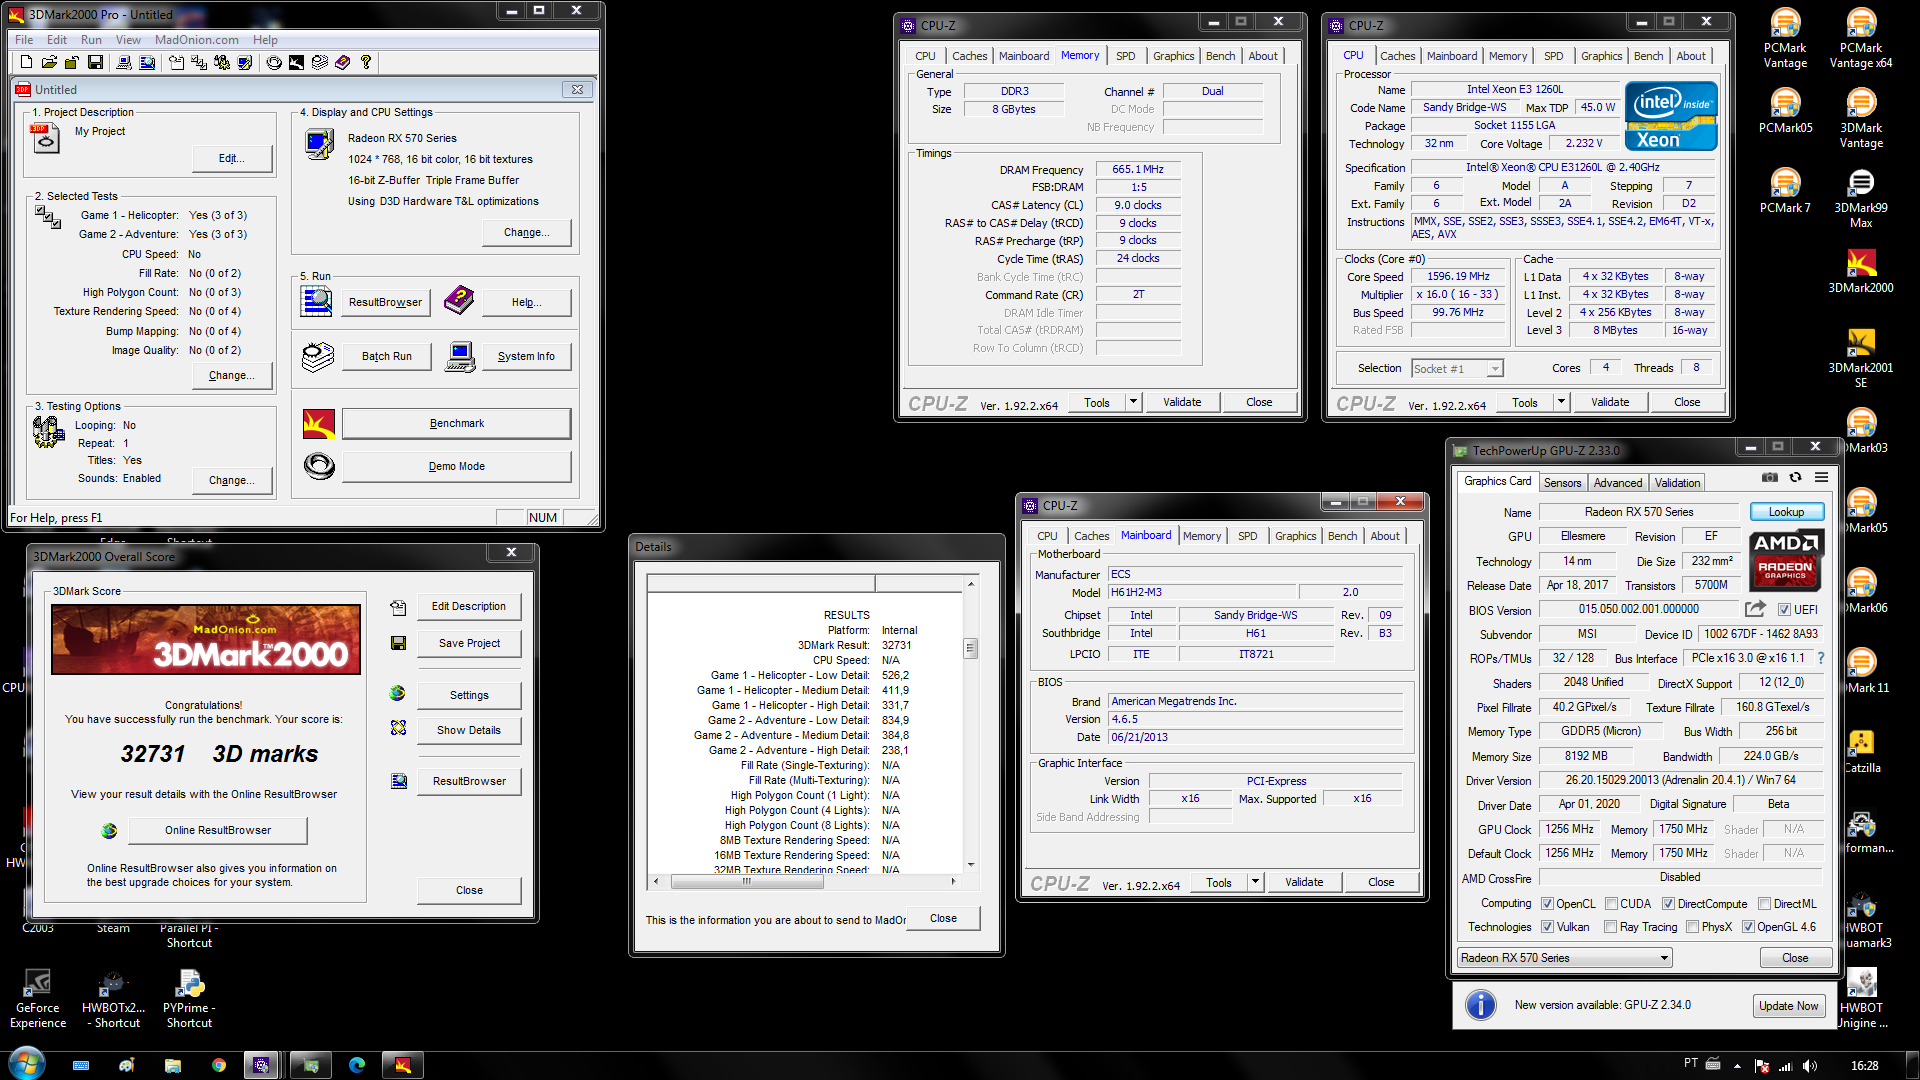Viewport: 1920px width, 1080px height.
Task: Open Edge browser from taskbar
Action: 357,1065
